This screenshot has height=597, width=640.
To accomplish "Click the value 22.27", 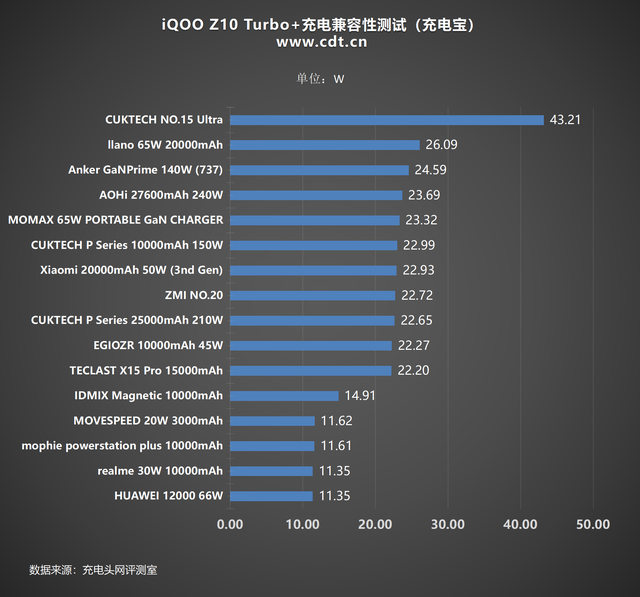I will click(414, 346).
